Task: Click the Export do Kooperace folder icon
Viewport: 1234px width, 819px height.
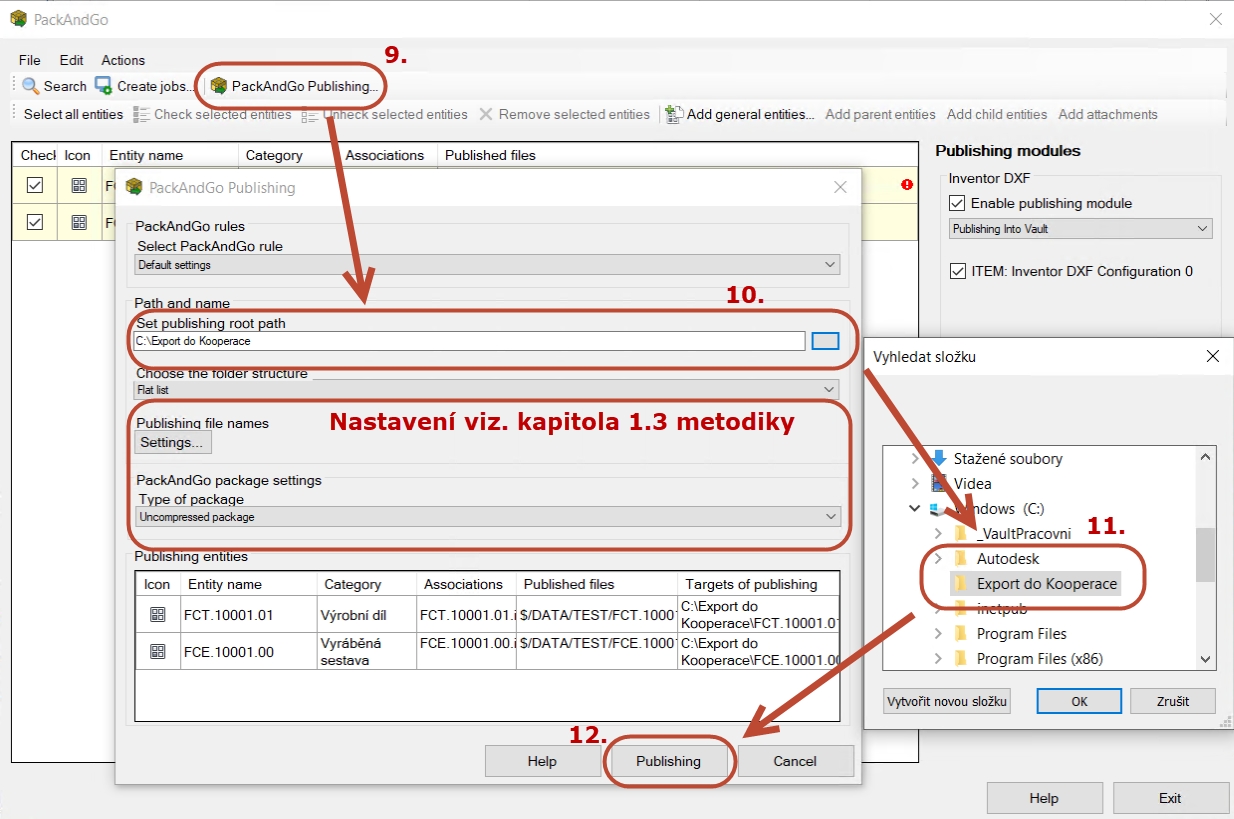Action: pyautogui.click(x=961, y=584)
